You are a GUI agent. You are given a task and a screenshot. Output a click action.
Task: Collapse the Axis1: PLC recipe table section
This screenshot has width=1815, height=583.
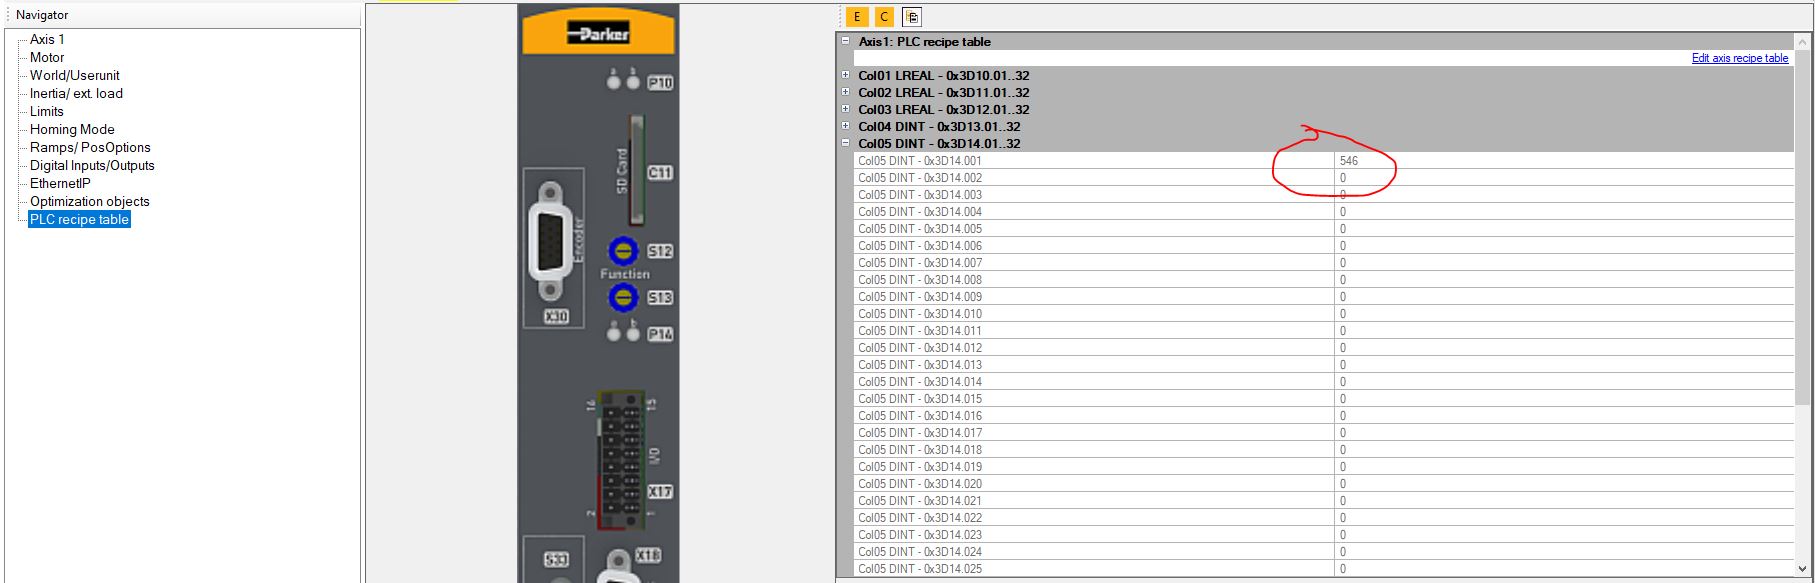(845, 41)
